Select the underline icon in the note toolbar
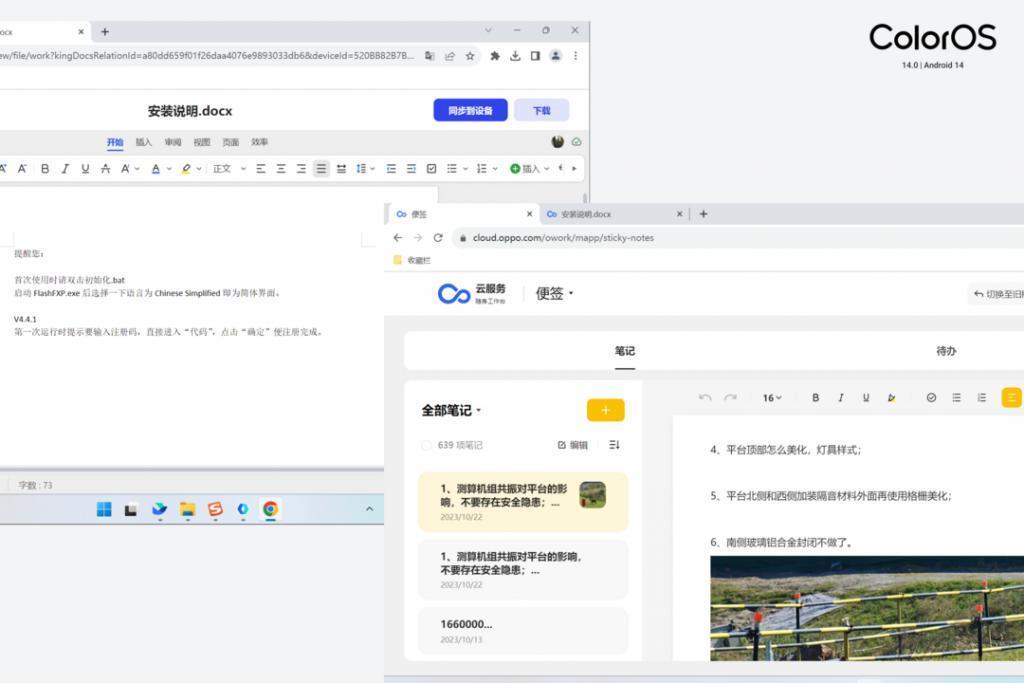The image size is (1024, 683). click(866, 397)
